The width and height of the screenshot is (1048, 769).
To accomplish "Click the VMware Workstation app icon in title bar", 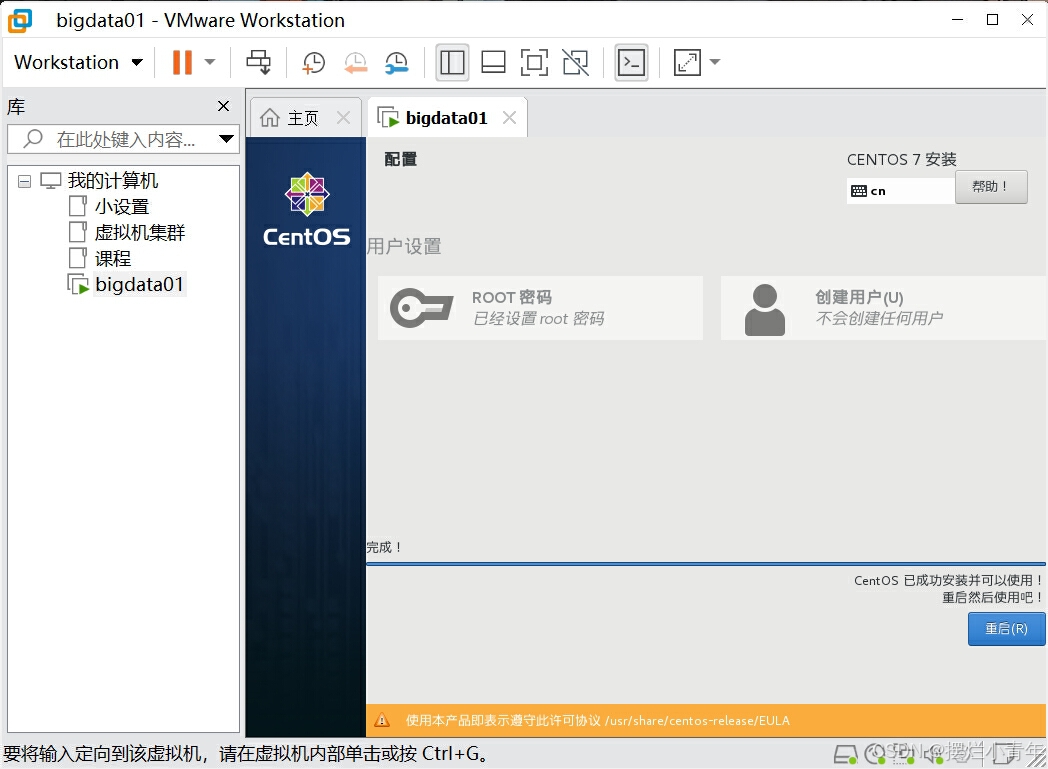I will [19, 20].
